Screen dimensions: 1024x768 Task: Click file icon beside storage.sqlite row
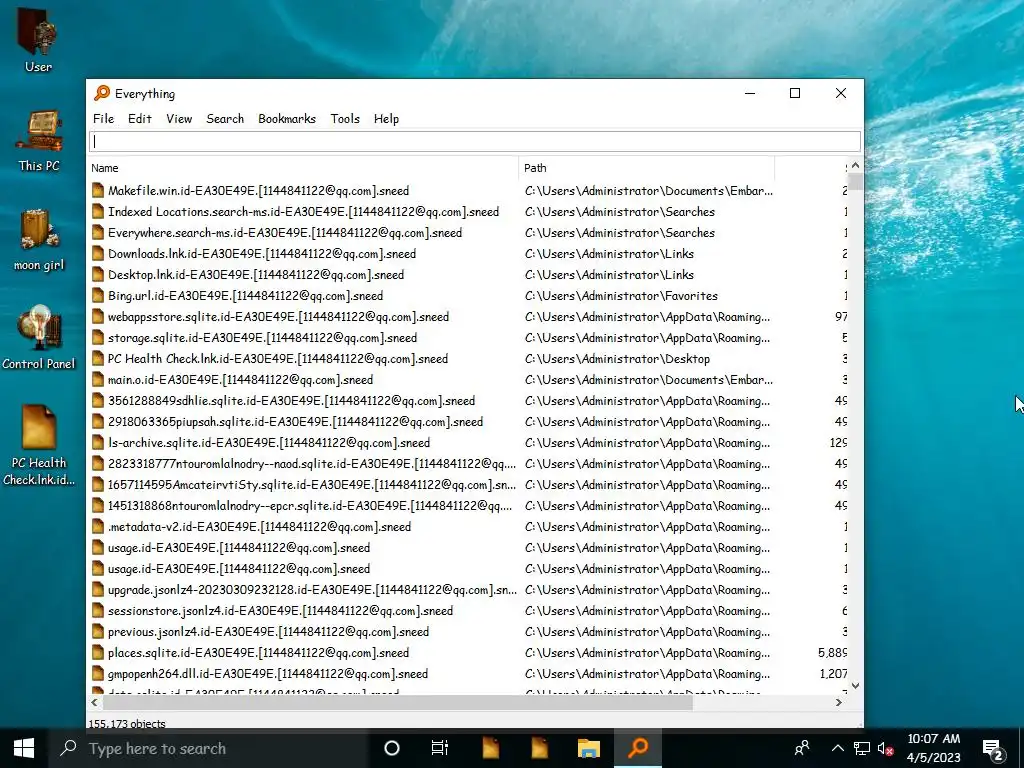tap(98, 338)
